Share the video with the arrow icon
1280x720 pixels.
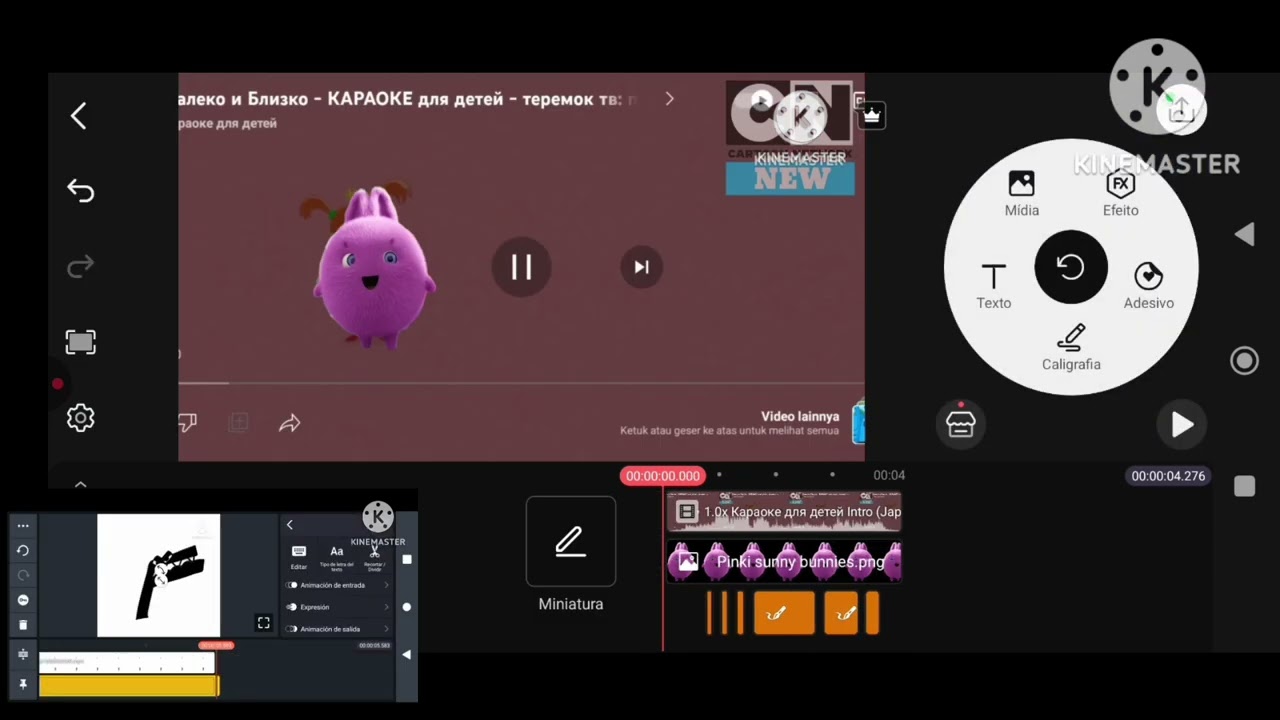(x=290, y=424)
